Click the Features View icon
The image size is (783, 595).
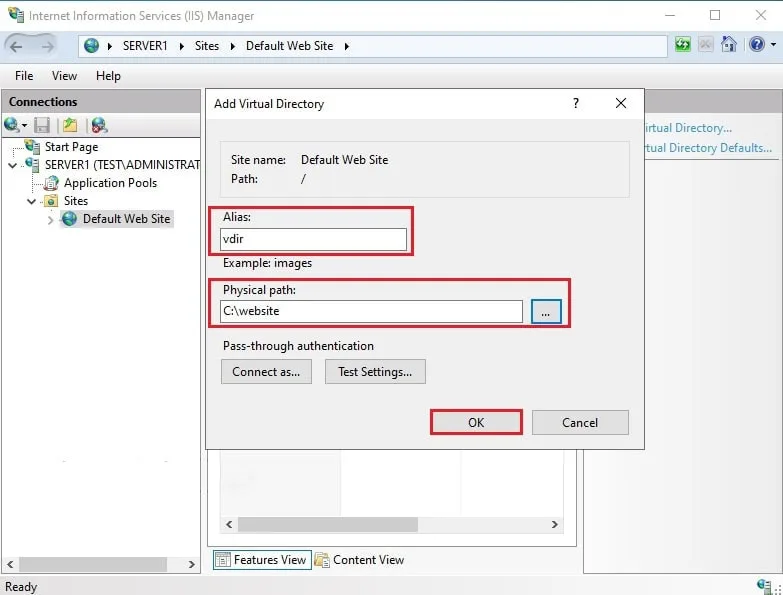pos(222,560)
